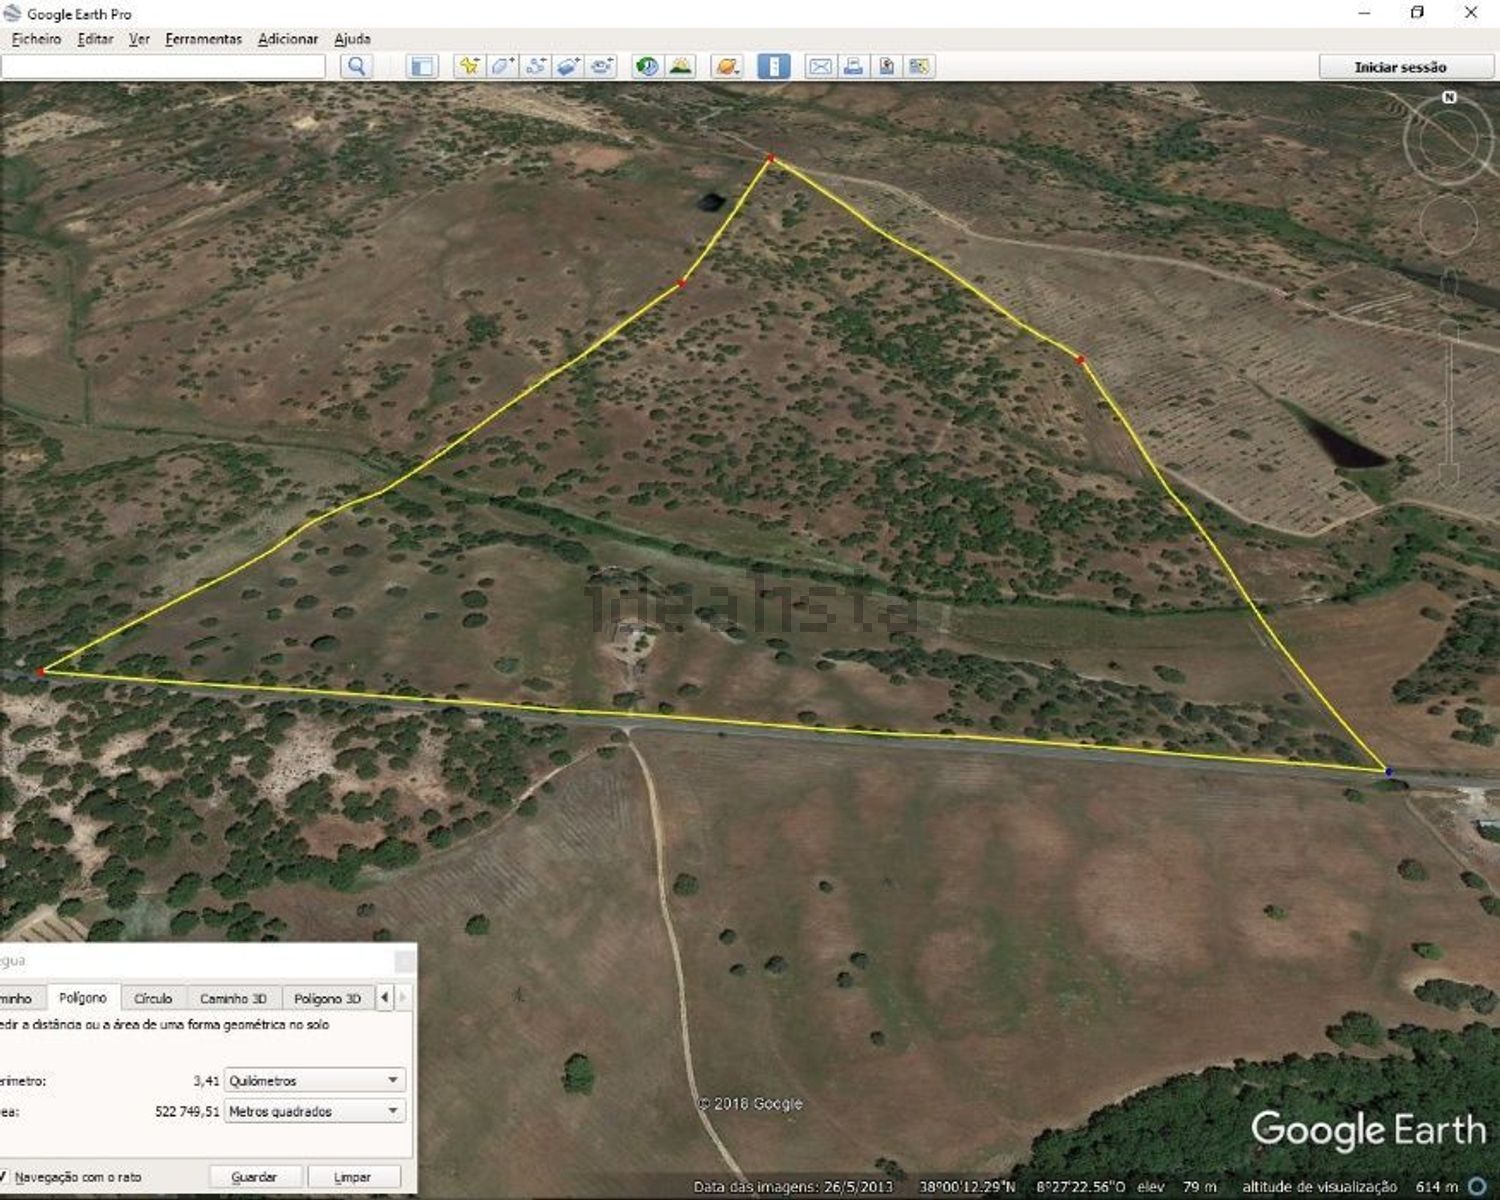The image size is (1500, 1200).
Task: Click the print icon in the toolbar
Action: pos(853,67)
